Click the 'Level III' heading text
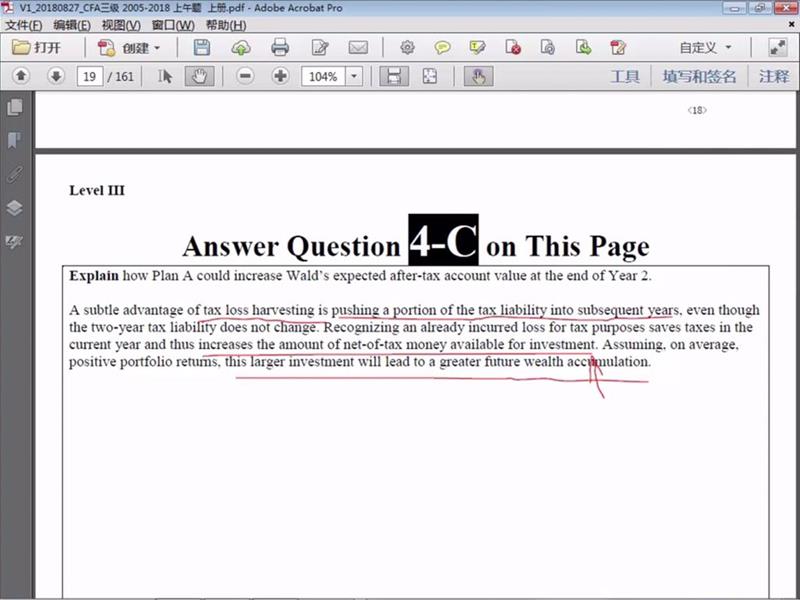 click(x=97, y=190)
